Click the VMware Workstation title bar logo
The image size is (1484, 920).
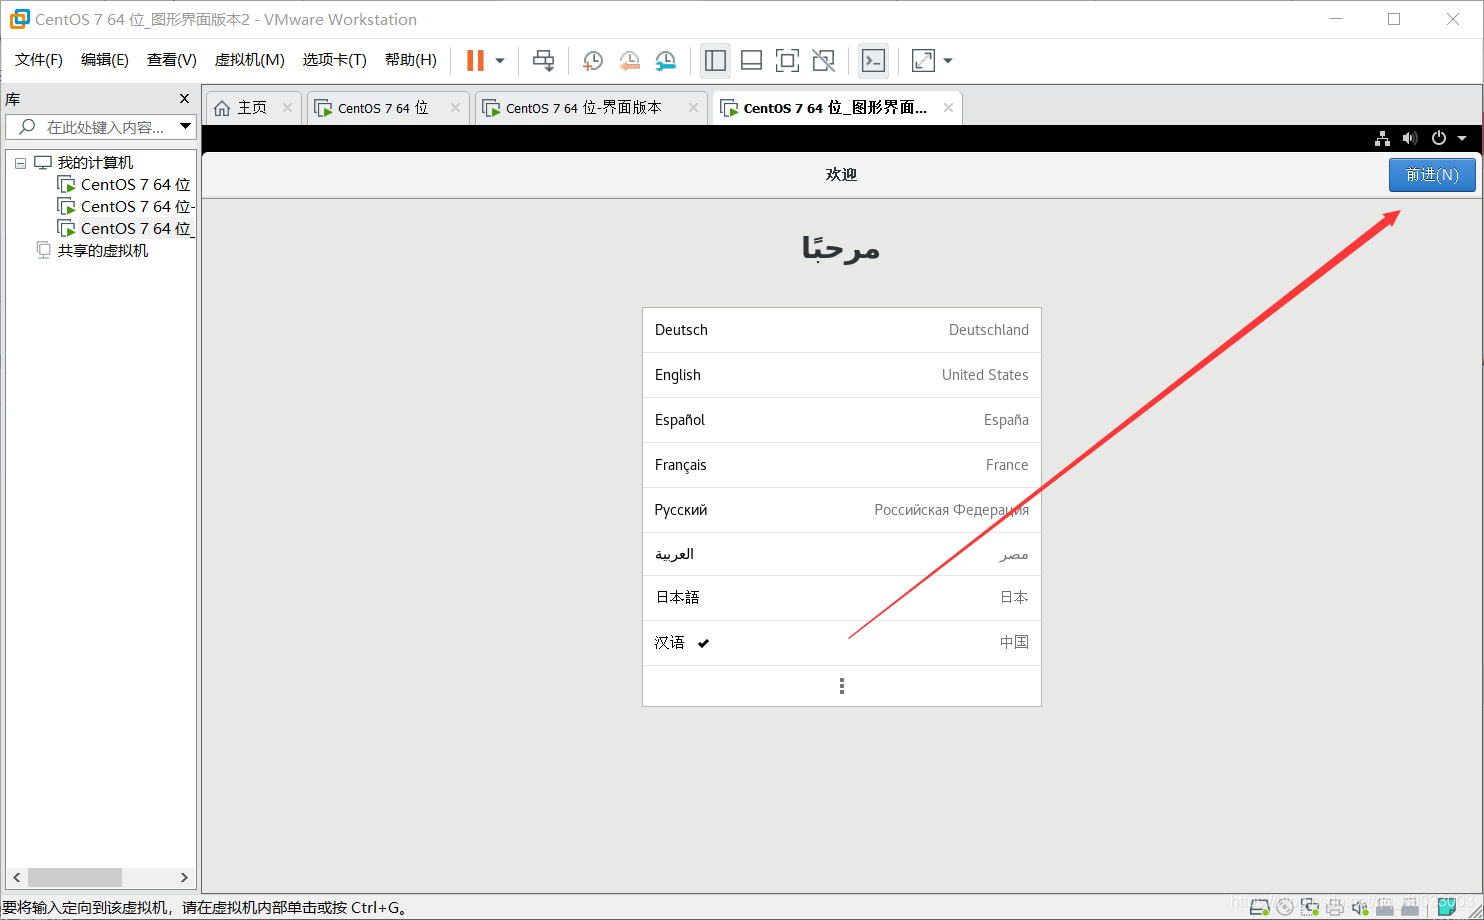point(19,19)
